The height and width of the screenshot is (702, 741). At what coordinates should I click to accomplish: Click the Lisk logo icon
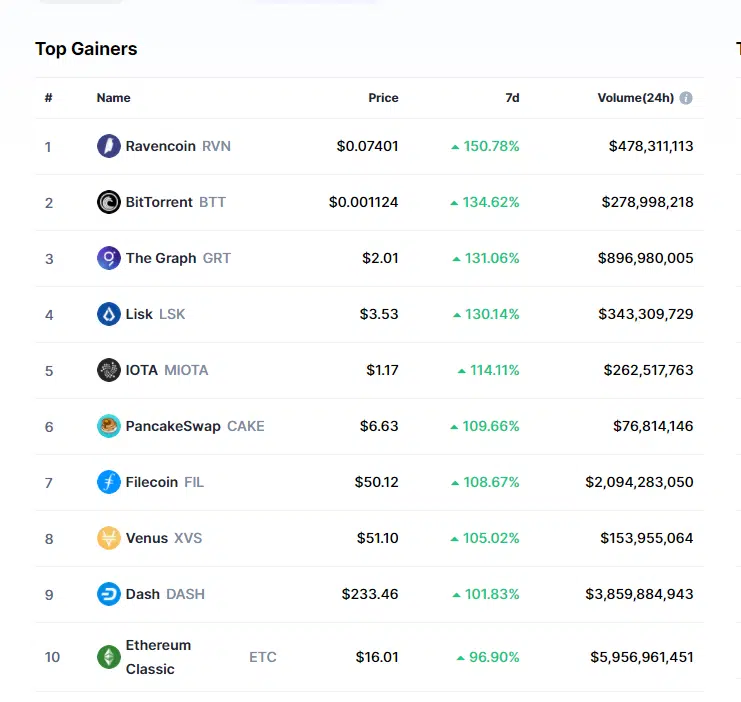click(x=108, y=314)
